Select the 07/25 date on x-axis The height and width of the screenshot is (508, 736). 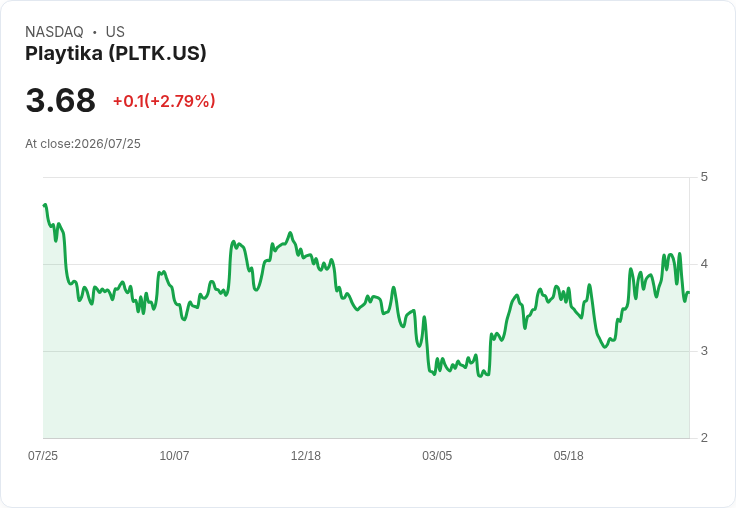[x=43, y=455]
